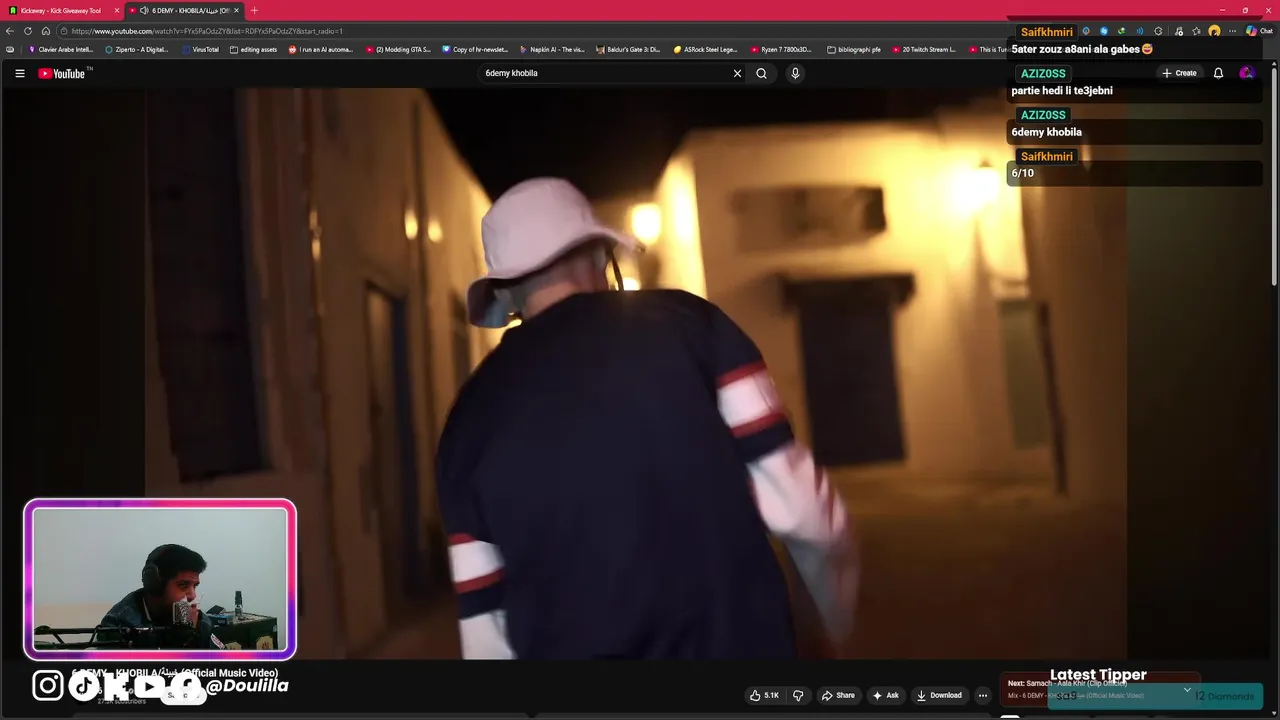
Task: Open Napkin AI bookmark
Action: [x=552, y=49]
